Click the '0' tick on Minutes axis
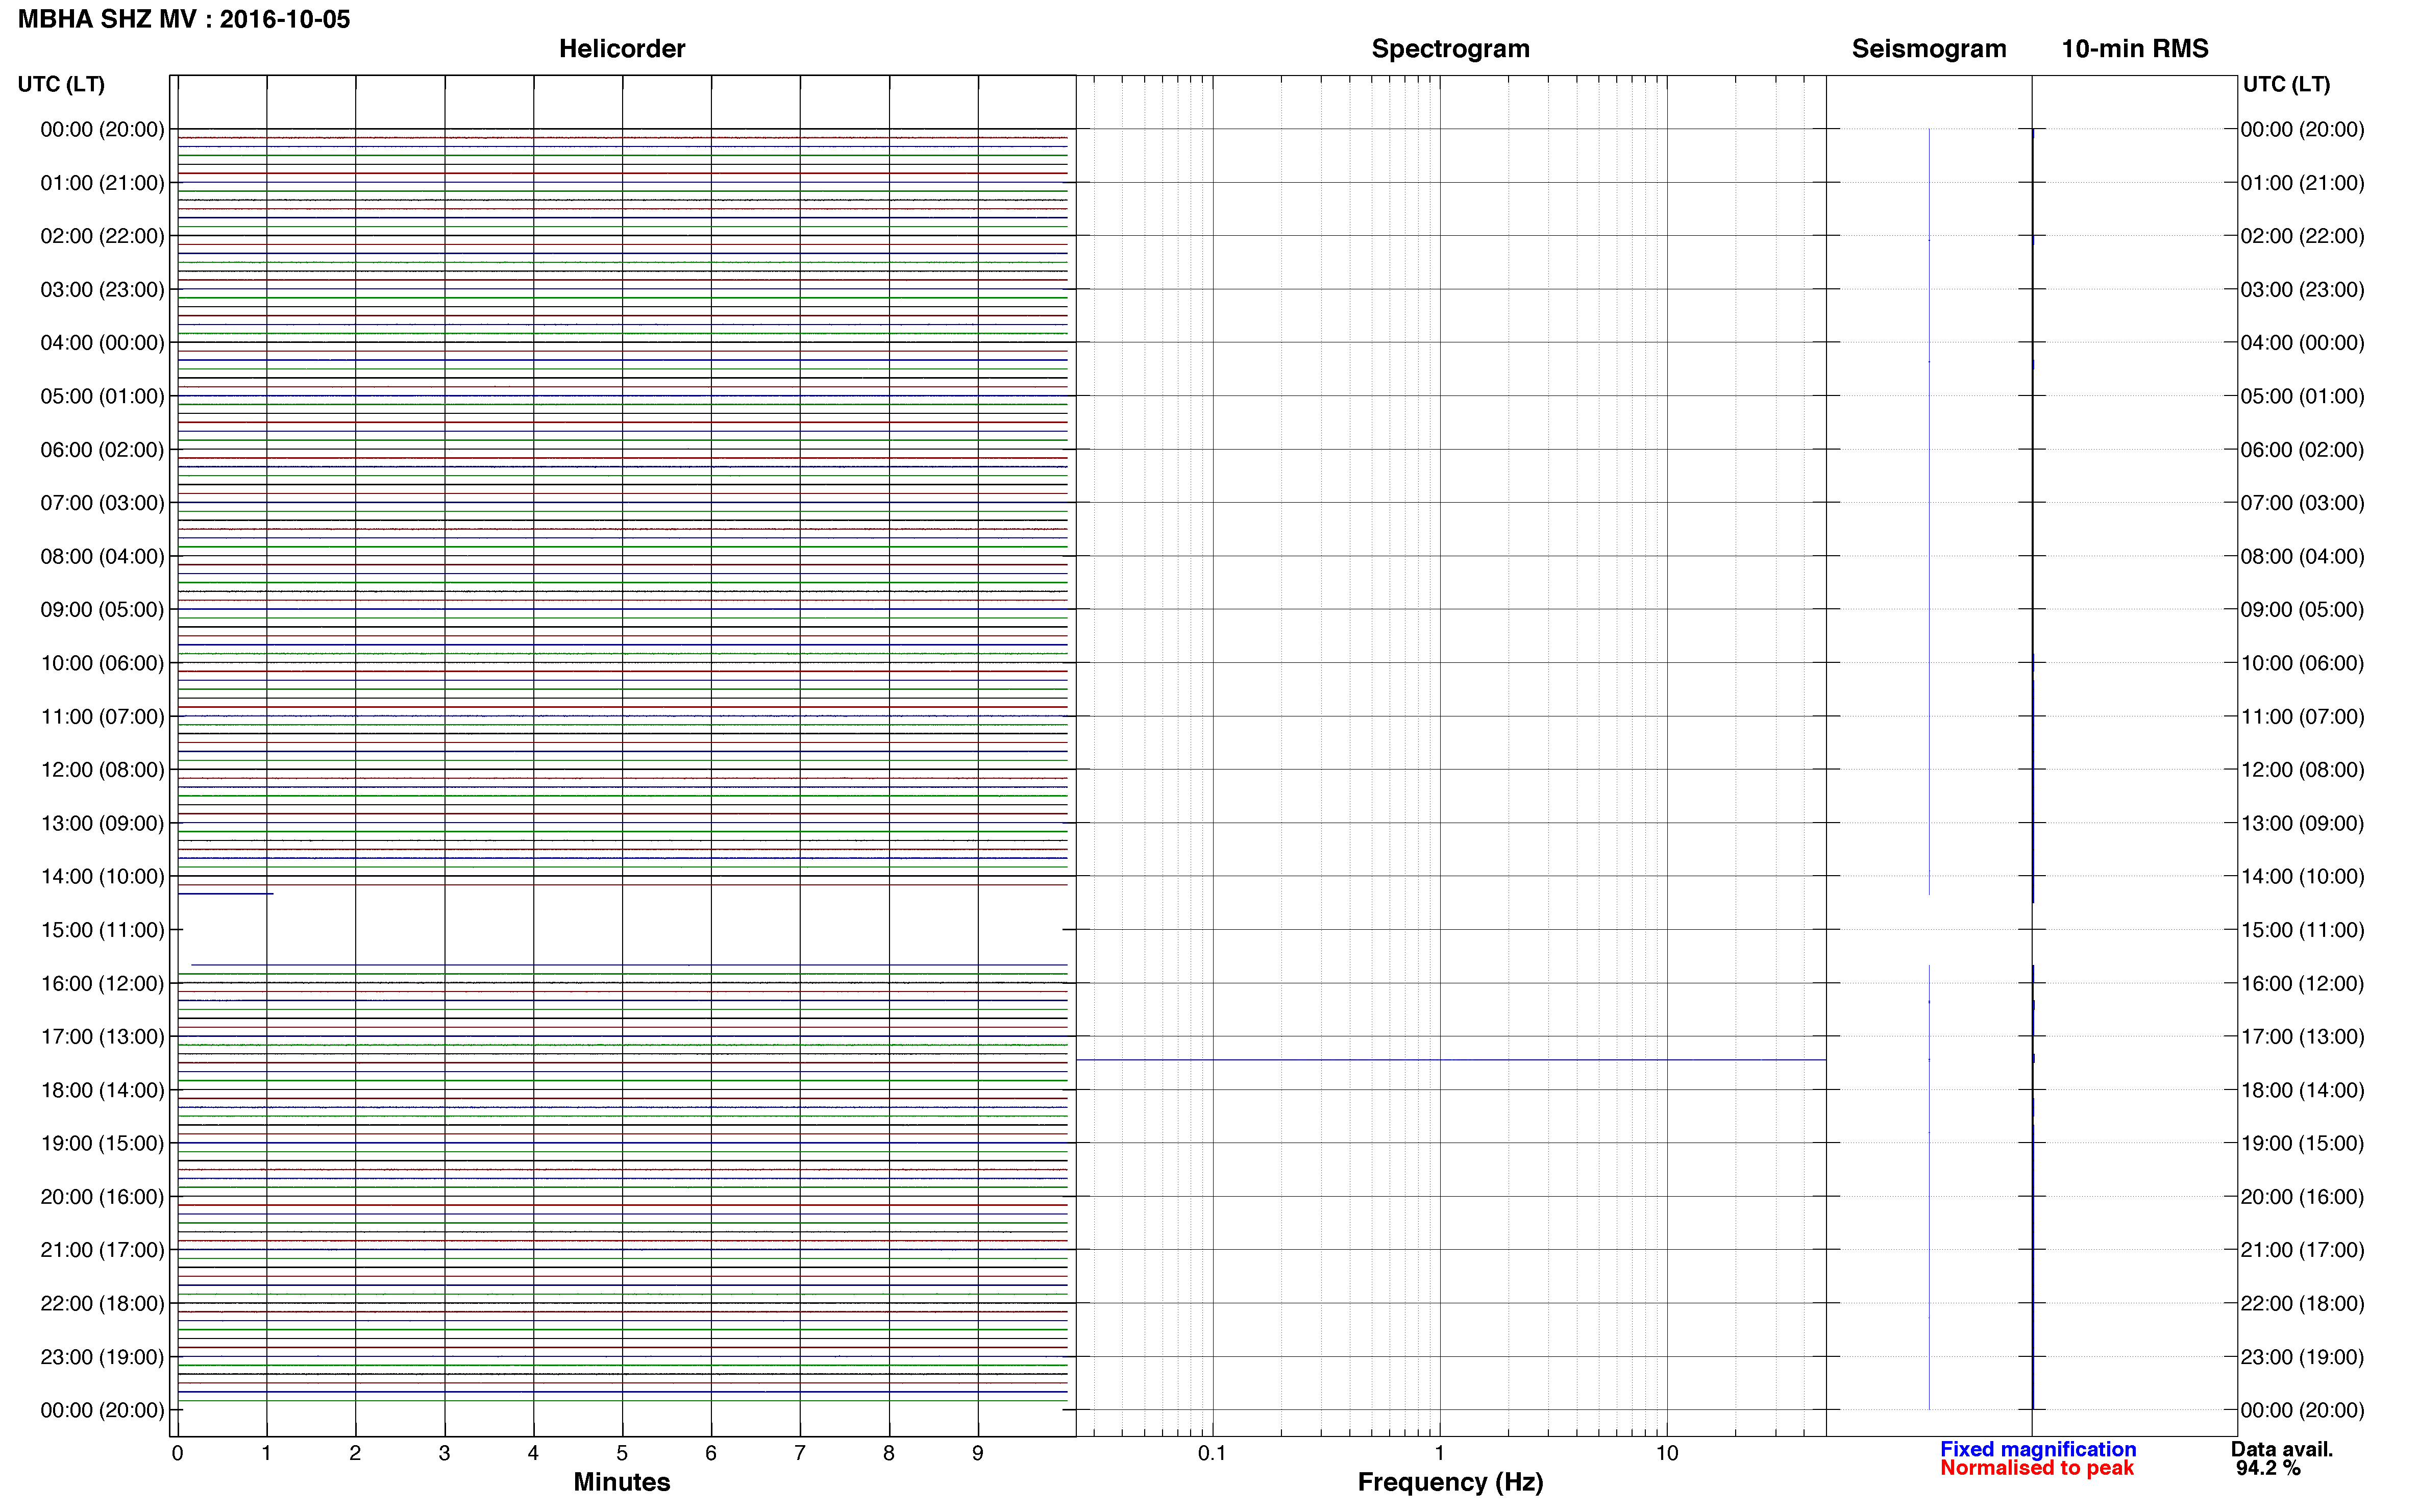Screen dimensions: 2419x1512 tap(177, 1454)
